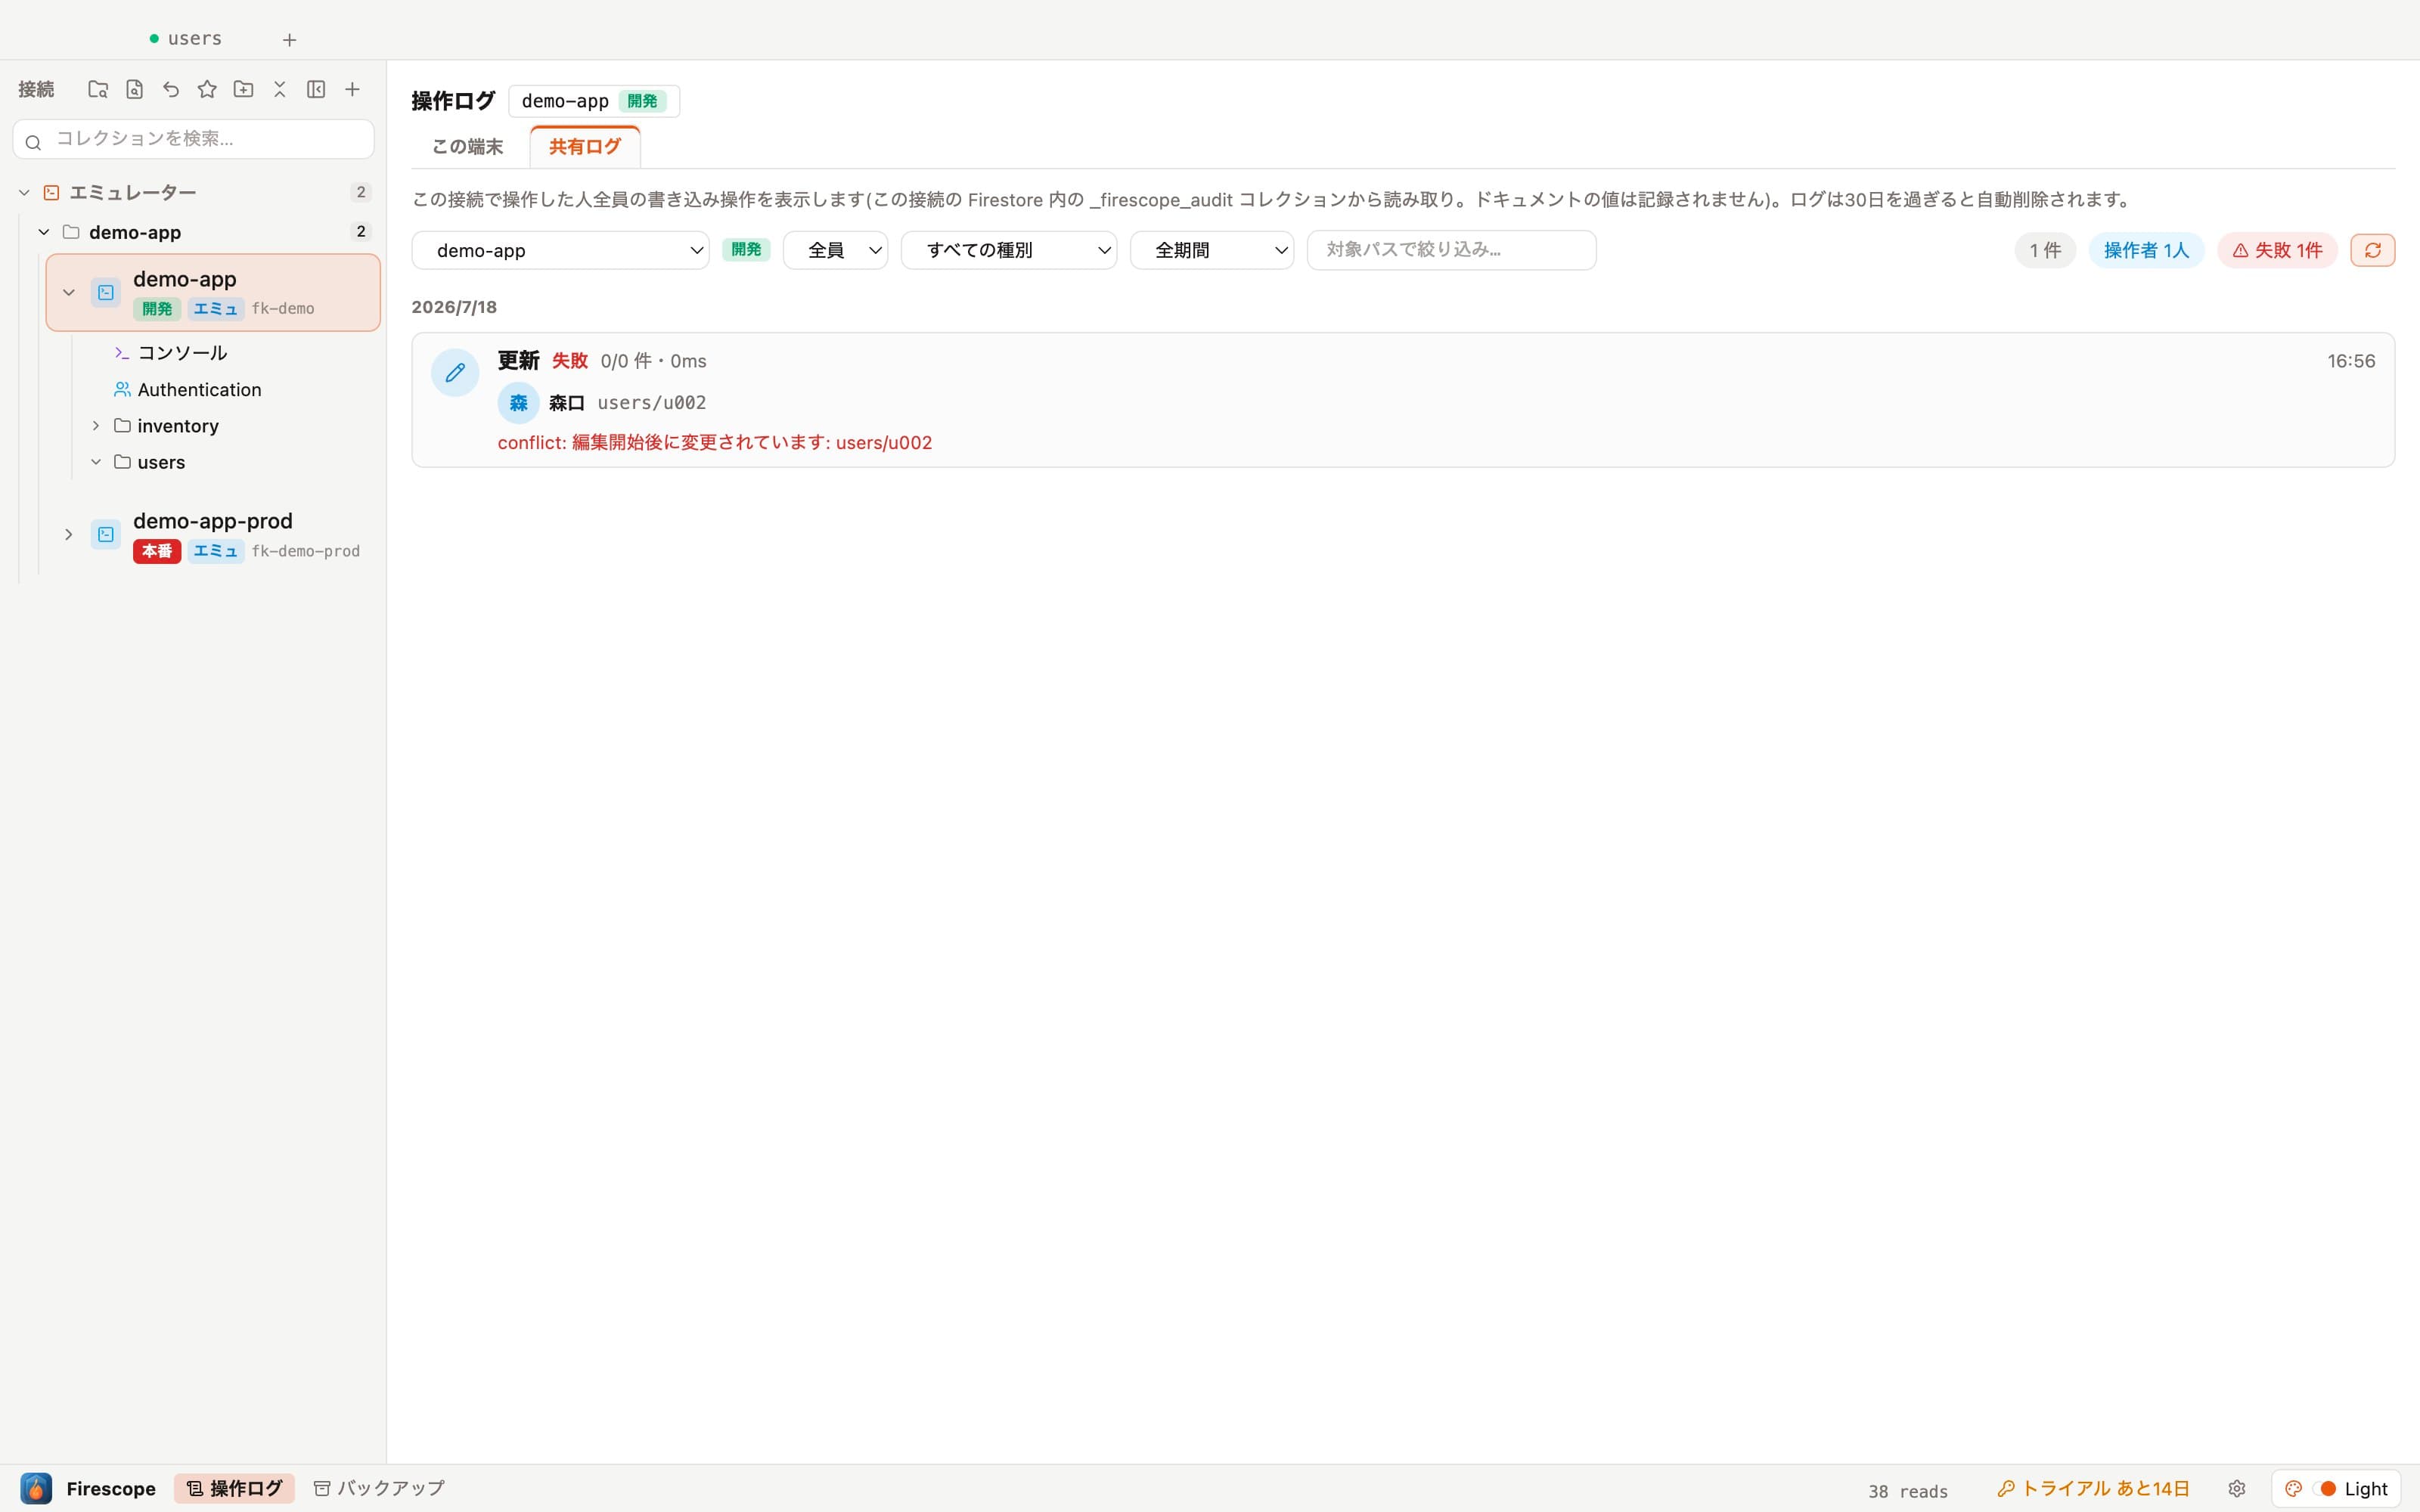Viewport: 2420px width, 1512px height.
Task: Click the Firescope flame app icon
Action: coord(36,1488)
